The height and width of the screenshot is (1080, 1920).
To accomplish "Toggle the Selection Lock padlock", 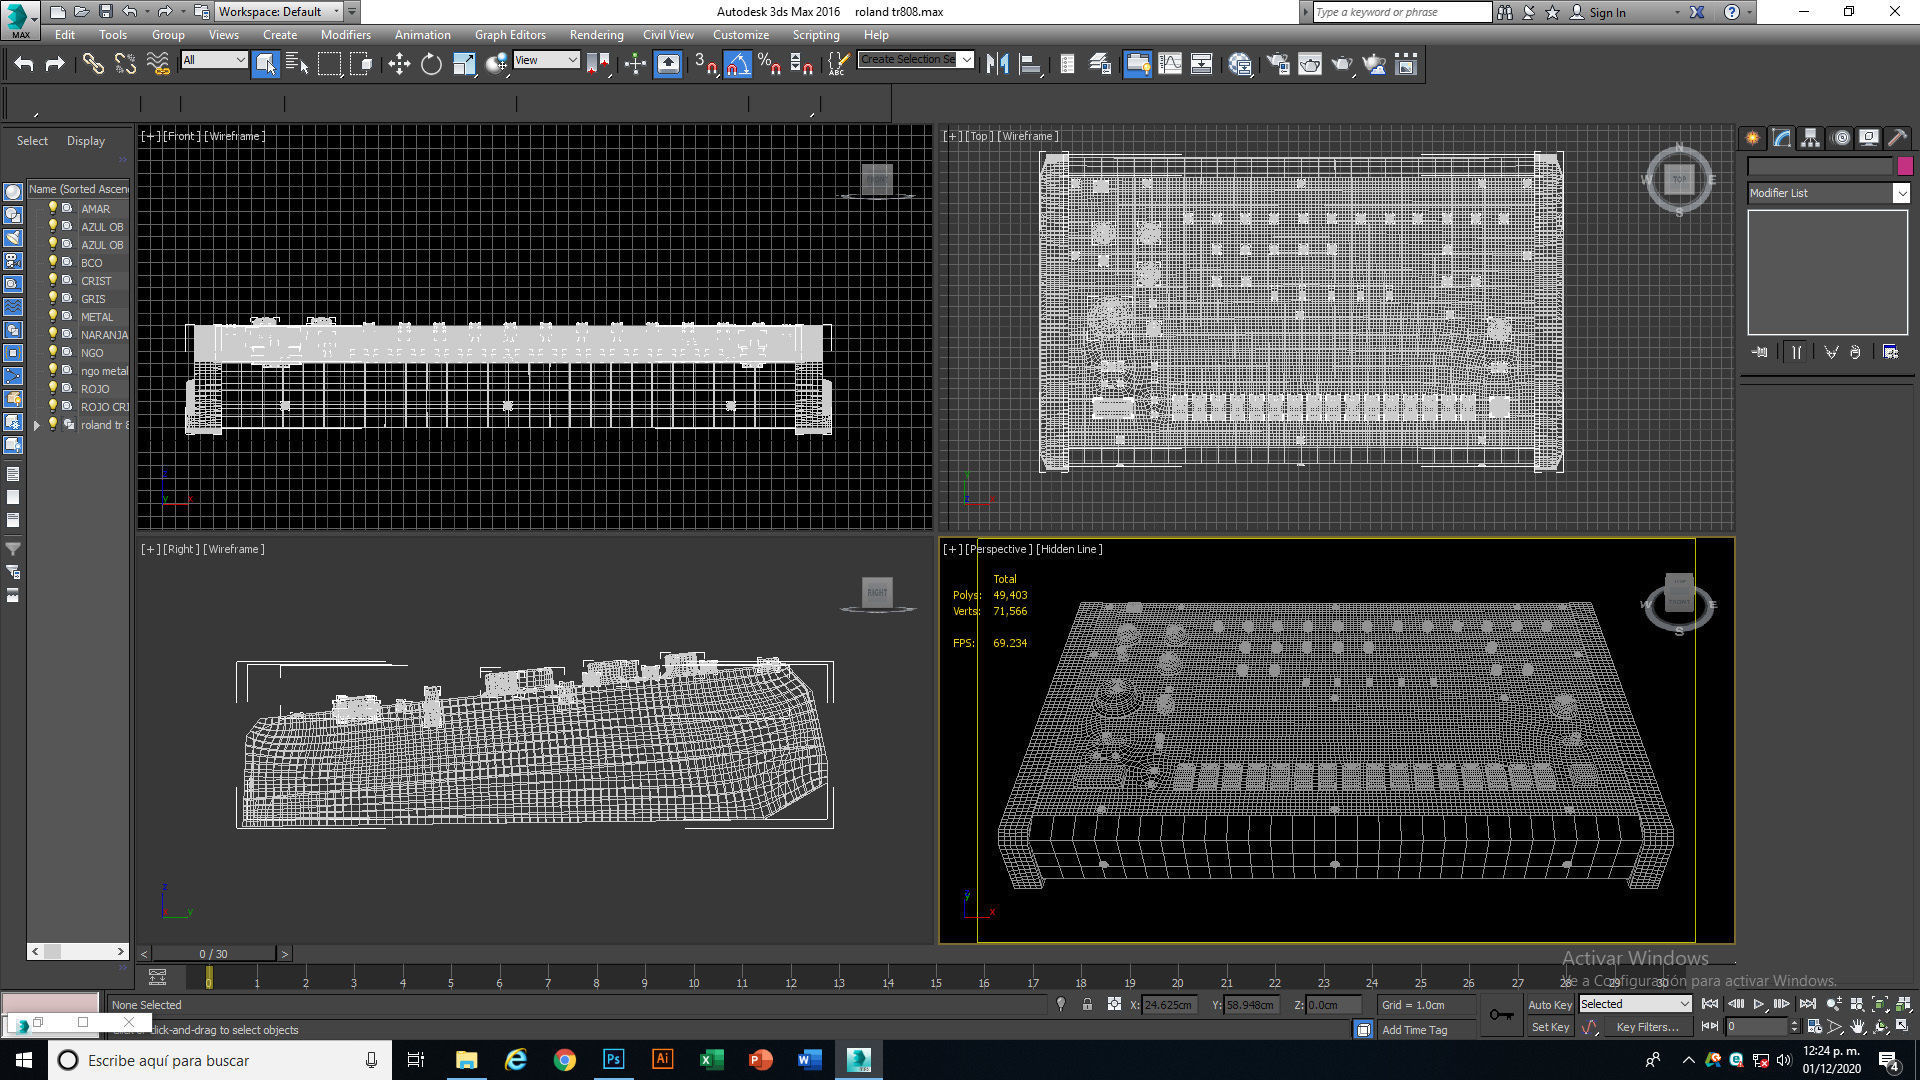I will coord(1087,1004).
